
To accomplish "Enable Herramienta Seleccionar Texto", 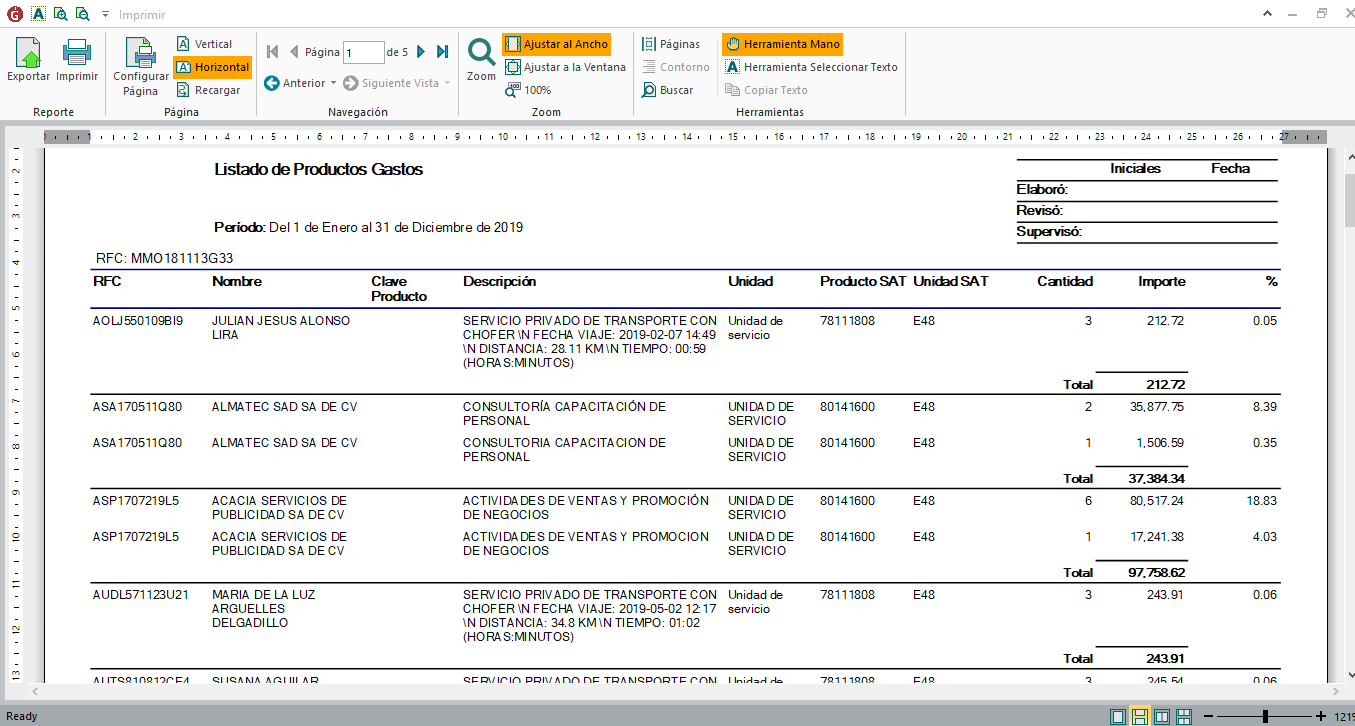I will point(811,67).
